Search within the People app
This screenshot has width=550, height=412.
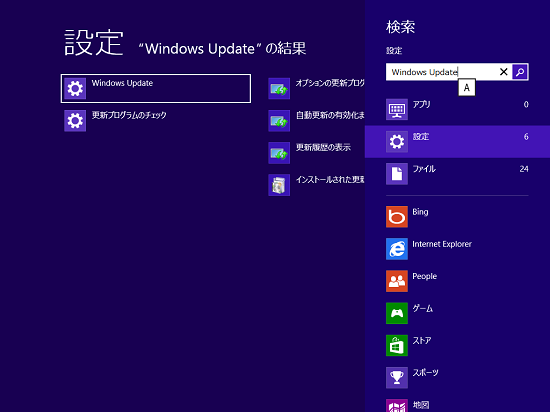tap(457, 281)
